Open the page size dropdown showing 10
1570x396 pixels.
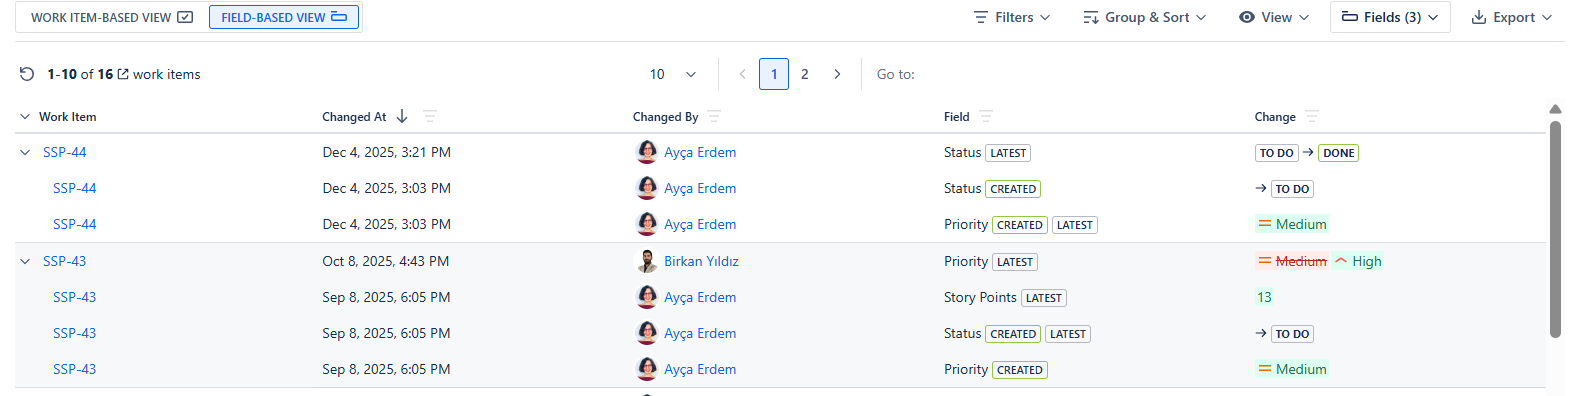pyautogui.click(x=673, y=74)
